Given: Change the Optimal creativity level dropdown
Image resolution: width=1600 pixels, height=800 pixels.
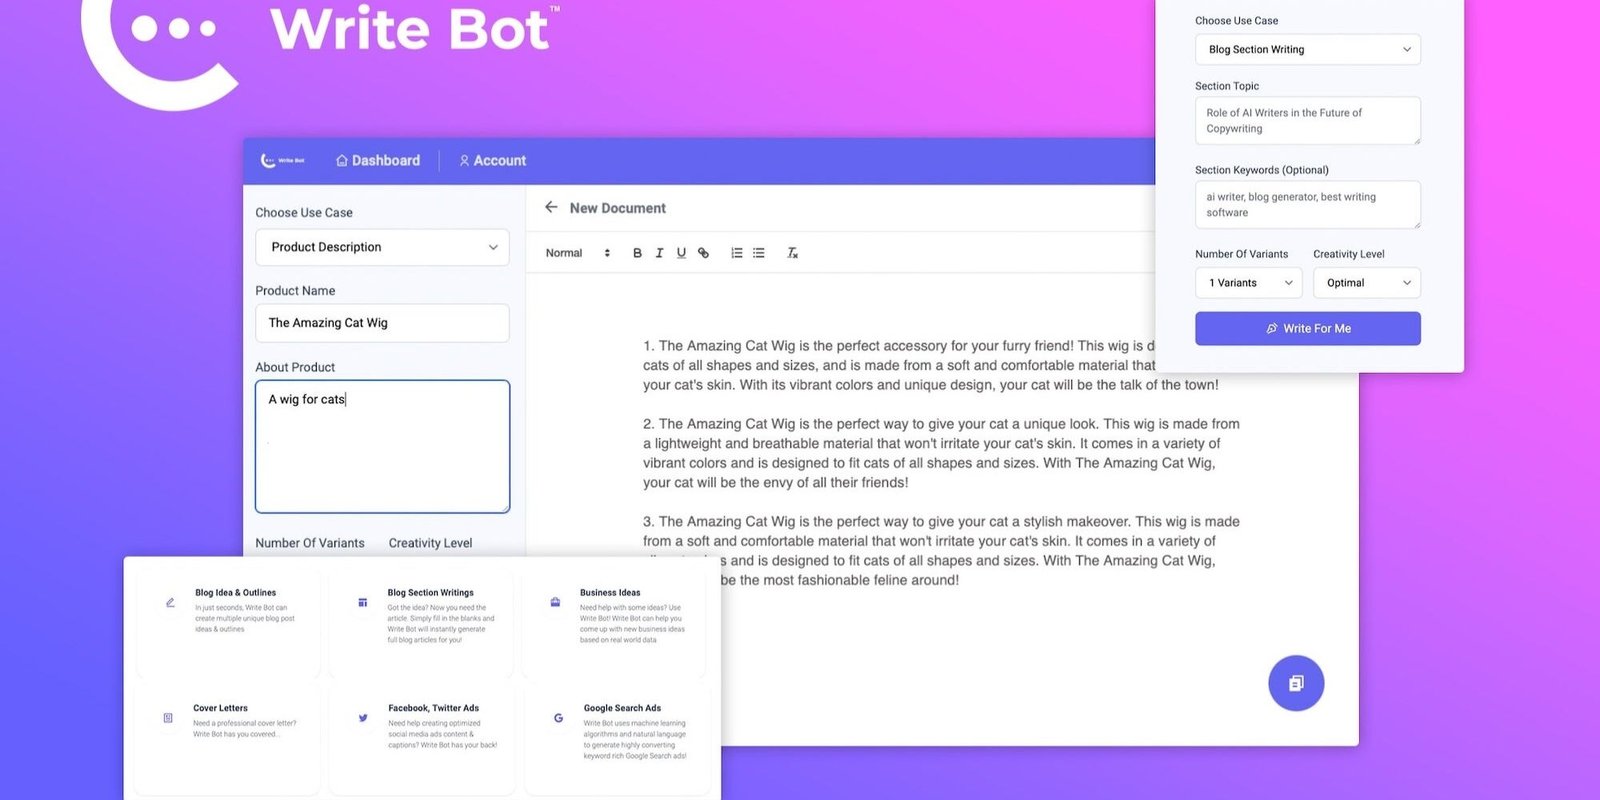Looking at the screenshot, I should click(x=1366, y=283).
